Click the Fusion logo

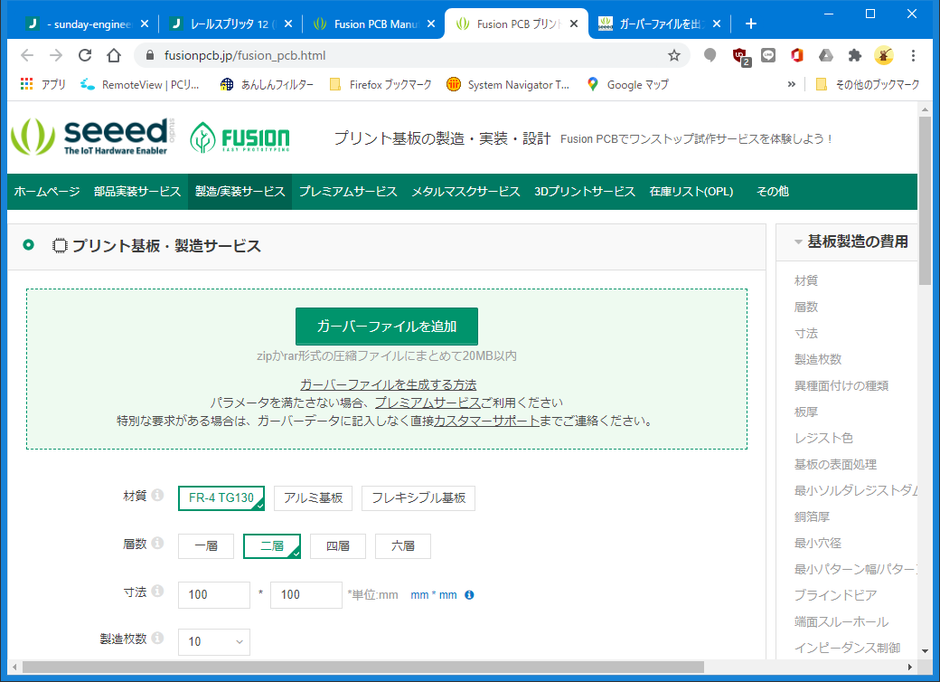coord(239,137)
